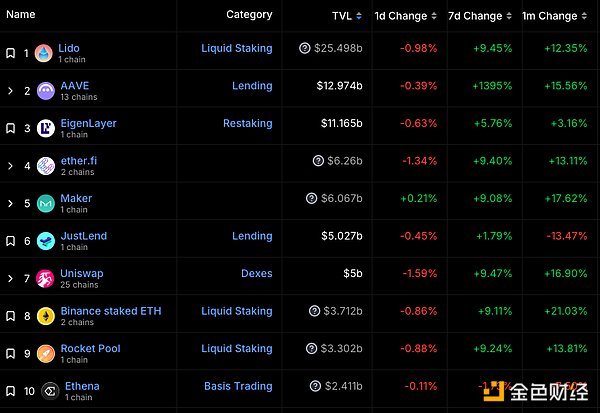Click the EigenLayer logo icon

tap(45, 128)
